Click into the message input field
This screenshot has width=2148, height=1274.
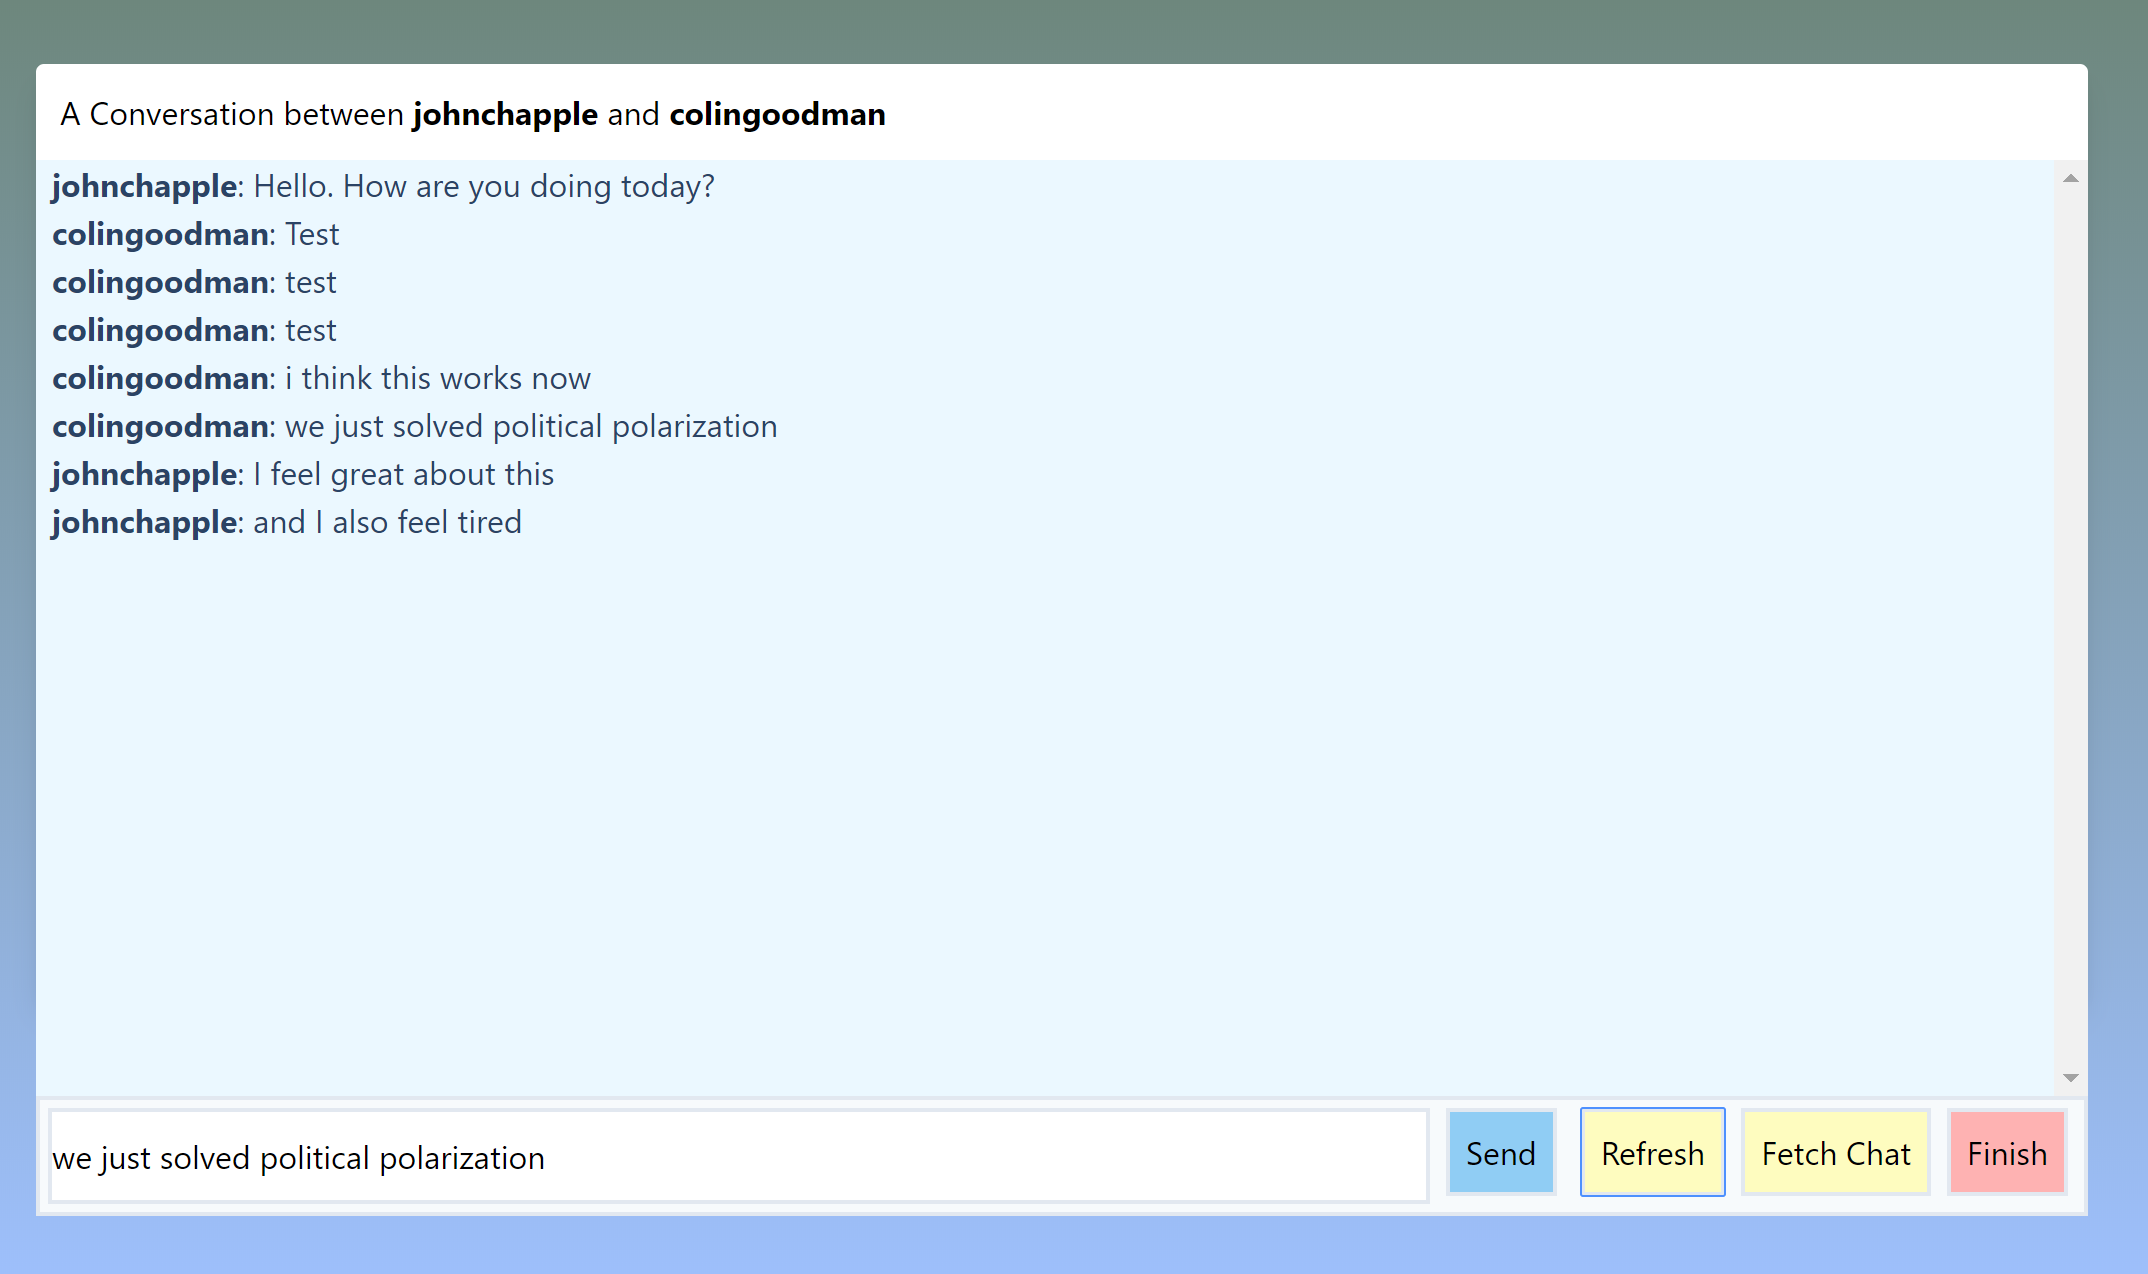coord(738,1156)
